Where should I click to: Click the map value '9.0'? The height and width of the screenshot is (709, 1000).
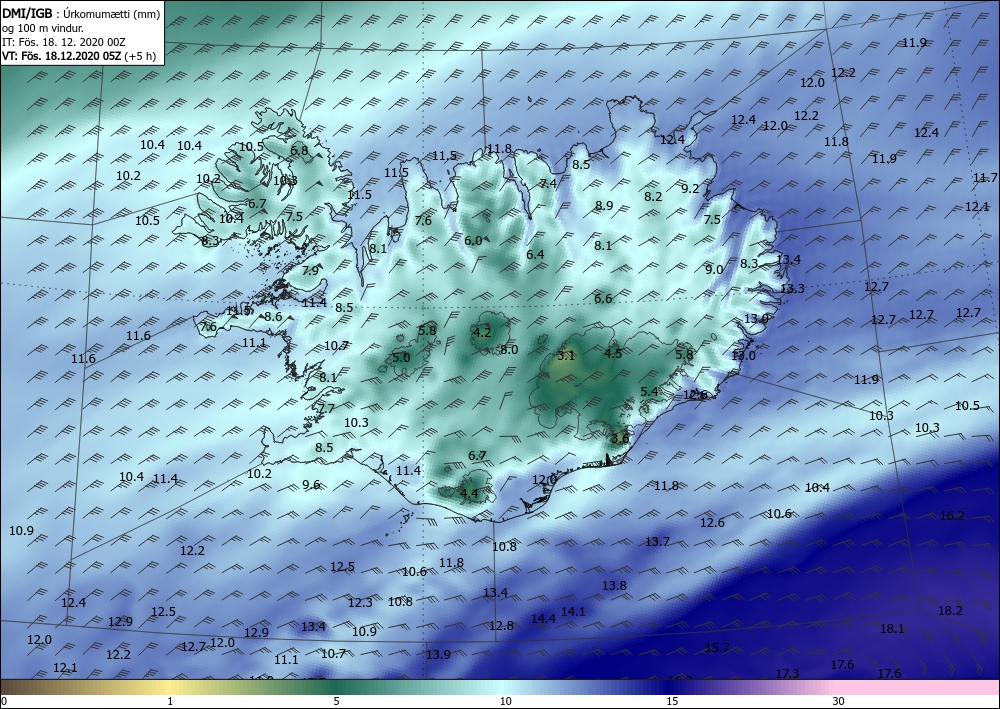(714, 269)
